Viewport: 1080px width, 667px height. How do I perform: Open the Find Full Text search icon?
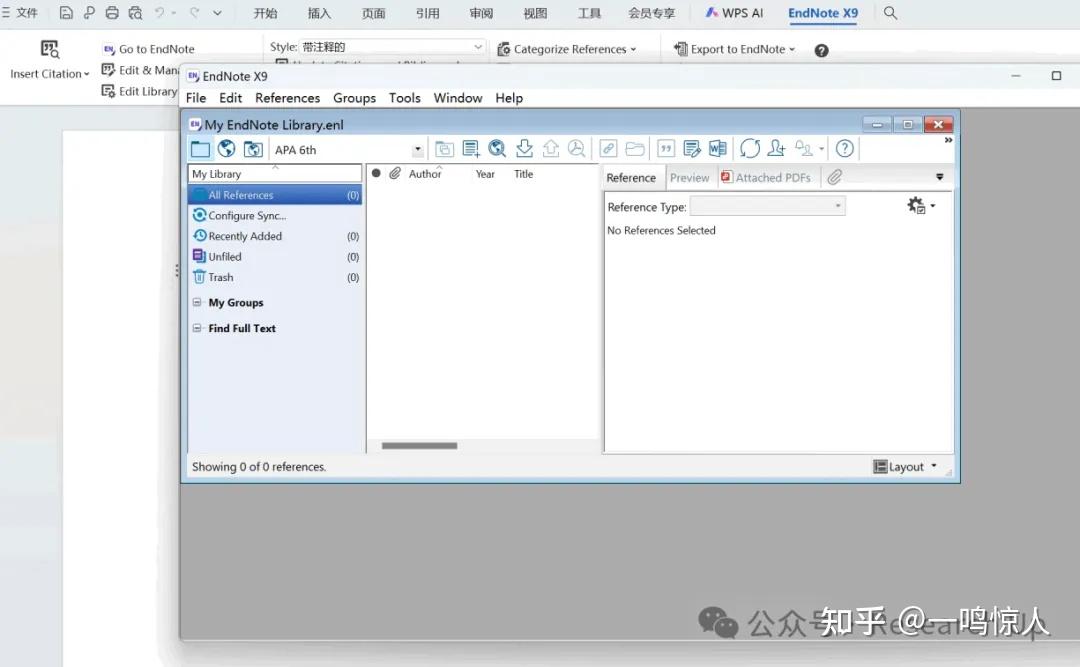(x=577, y=148)
